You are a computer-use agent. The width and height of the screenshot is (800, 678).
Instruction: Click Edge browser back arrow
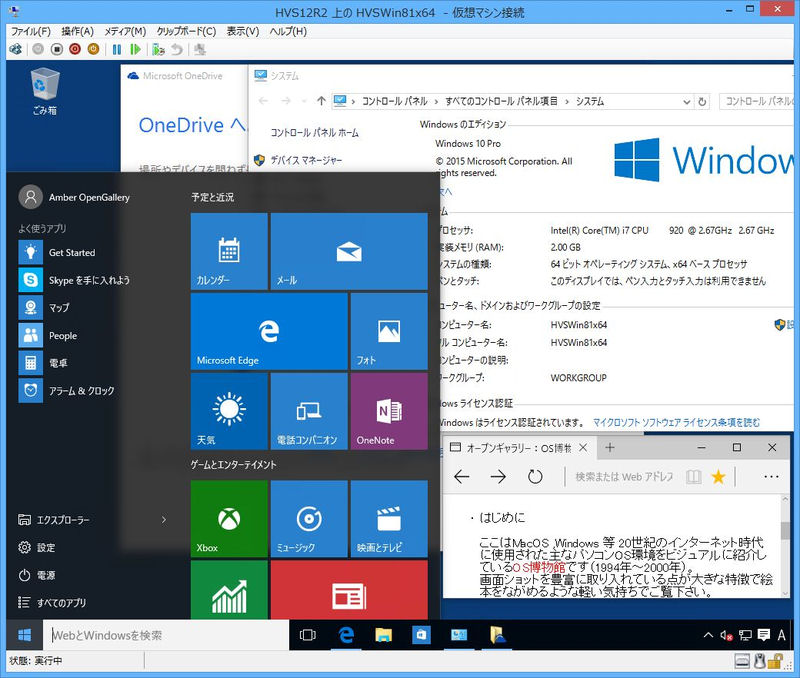click(x=462, y=477)
